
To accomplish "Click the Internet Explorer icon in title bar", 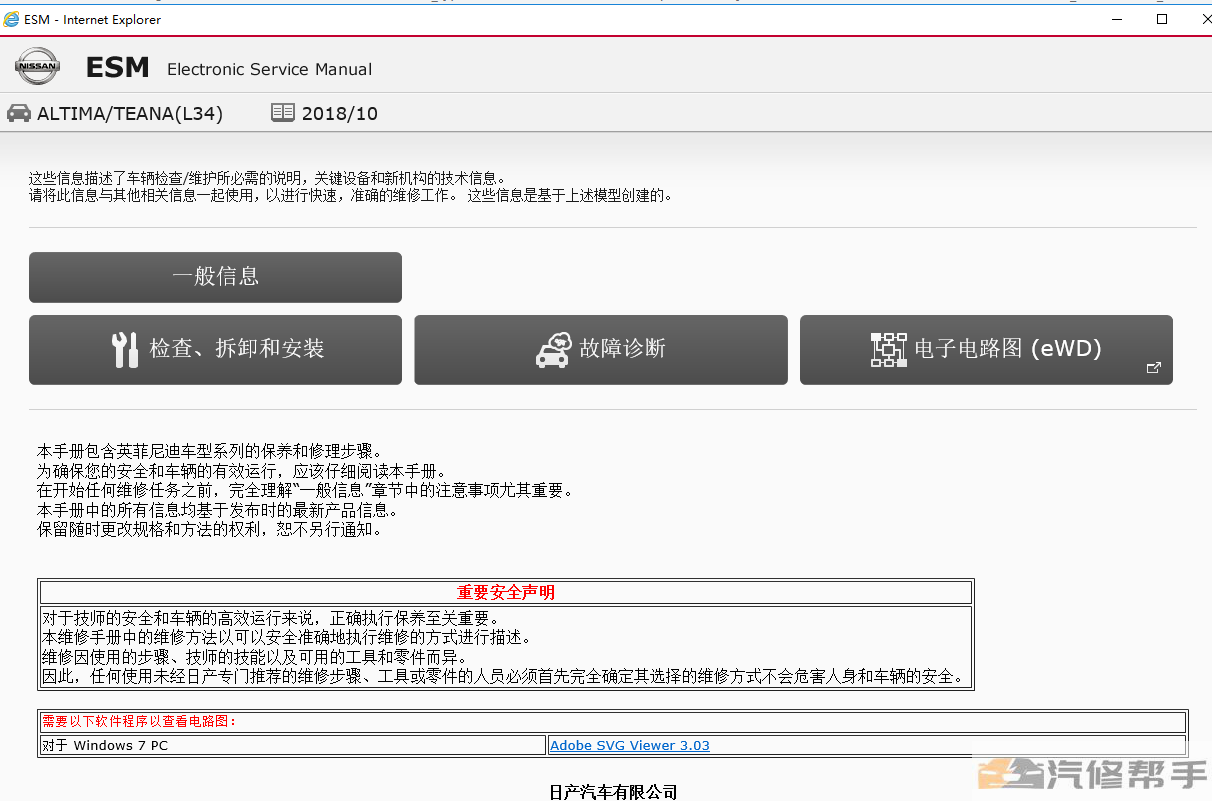I will pyautogui.click(x=12, y=19).
